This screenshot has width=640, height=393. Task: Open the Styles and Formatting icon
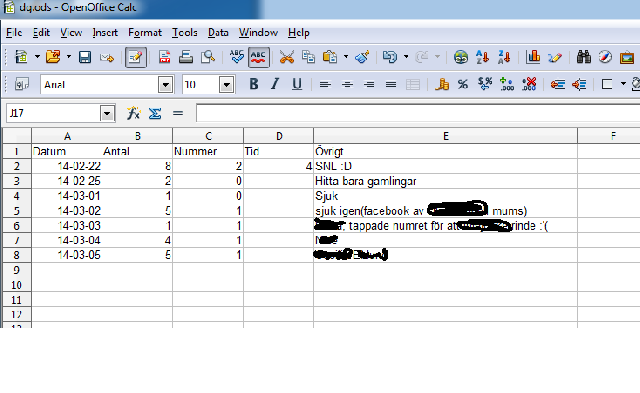click(x=22, y=84)
